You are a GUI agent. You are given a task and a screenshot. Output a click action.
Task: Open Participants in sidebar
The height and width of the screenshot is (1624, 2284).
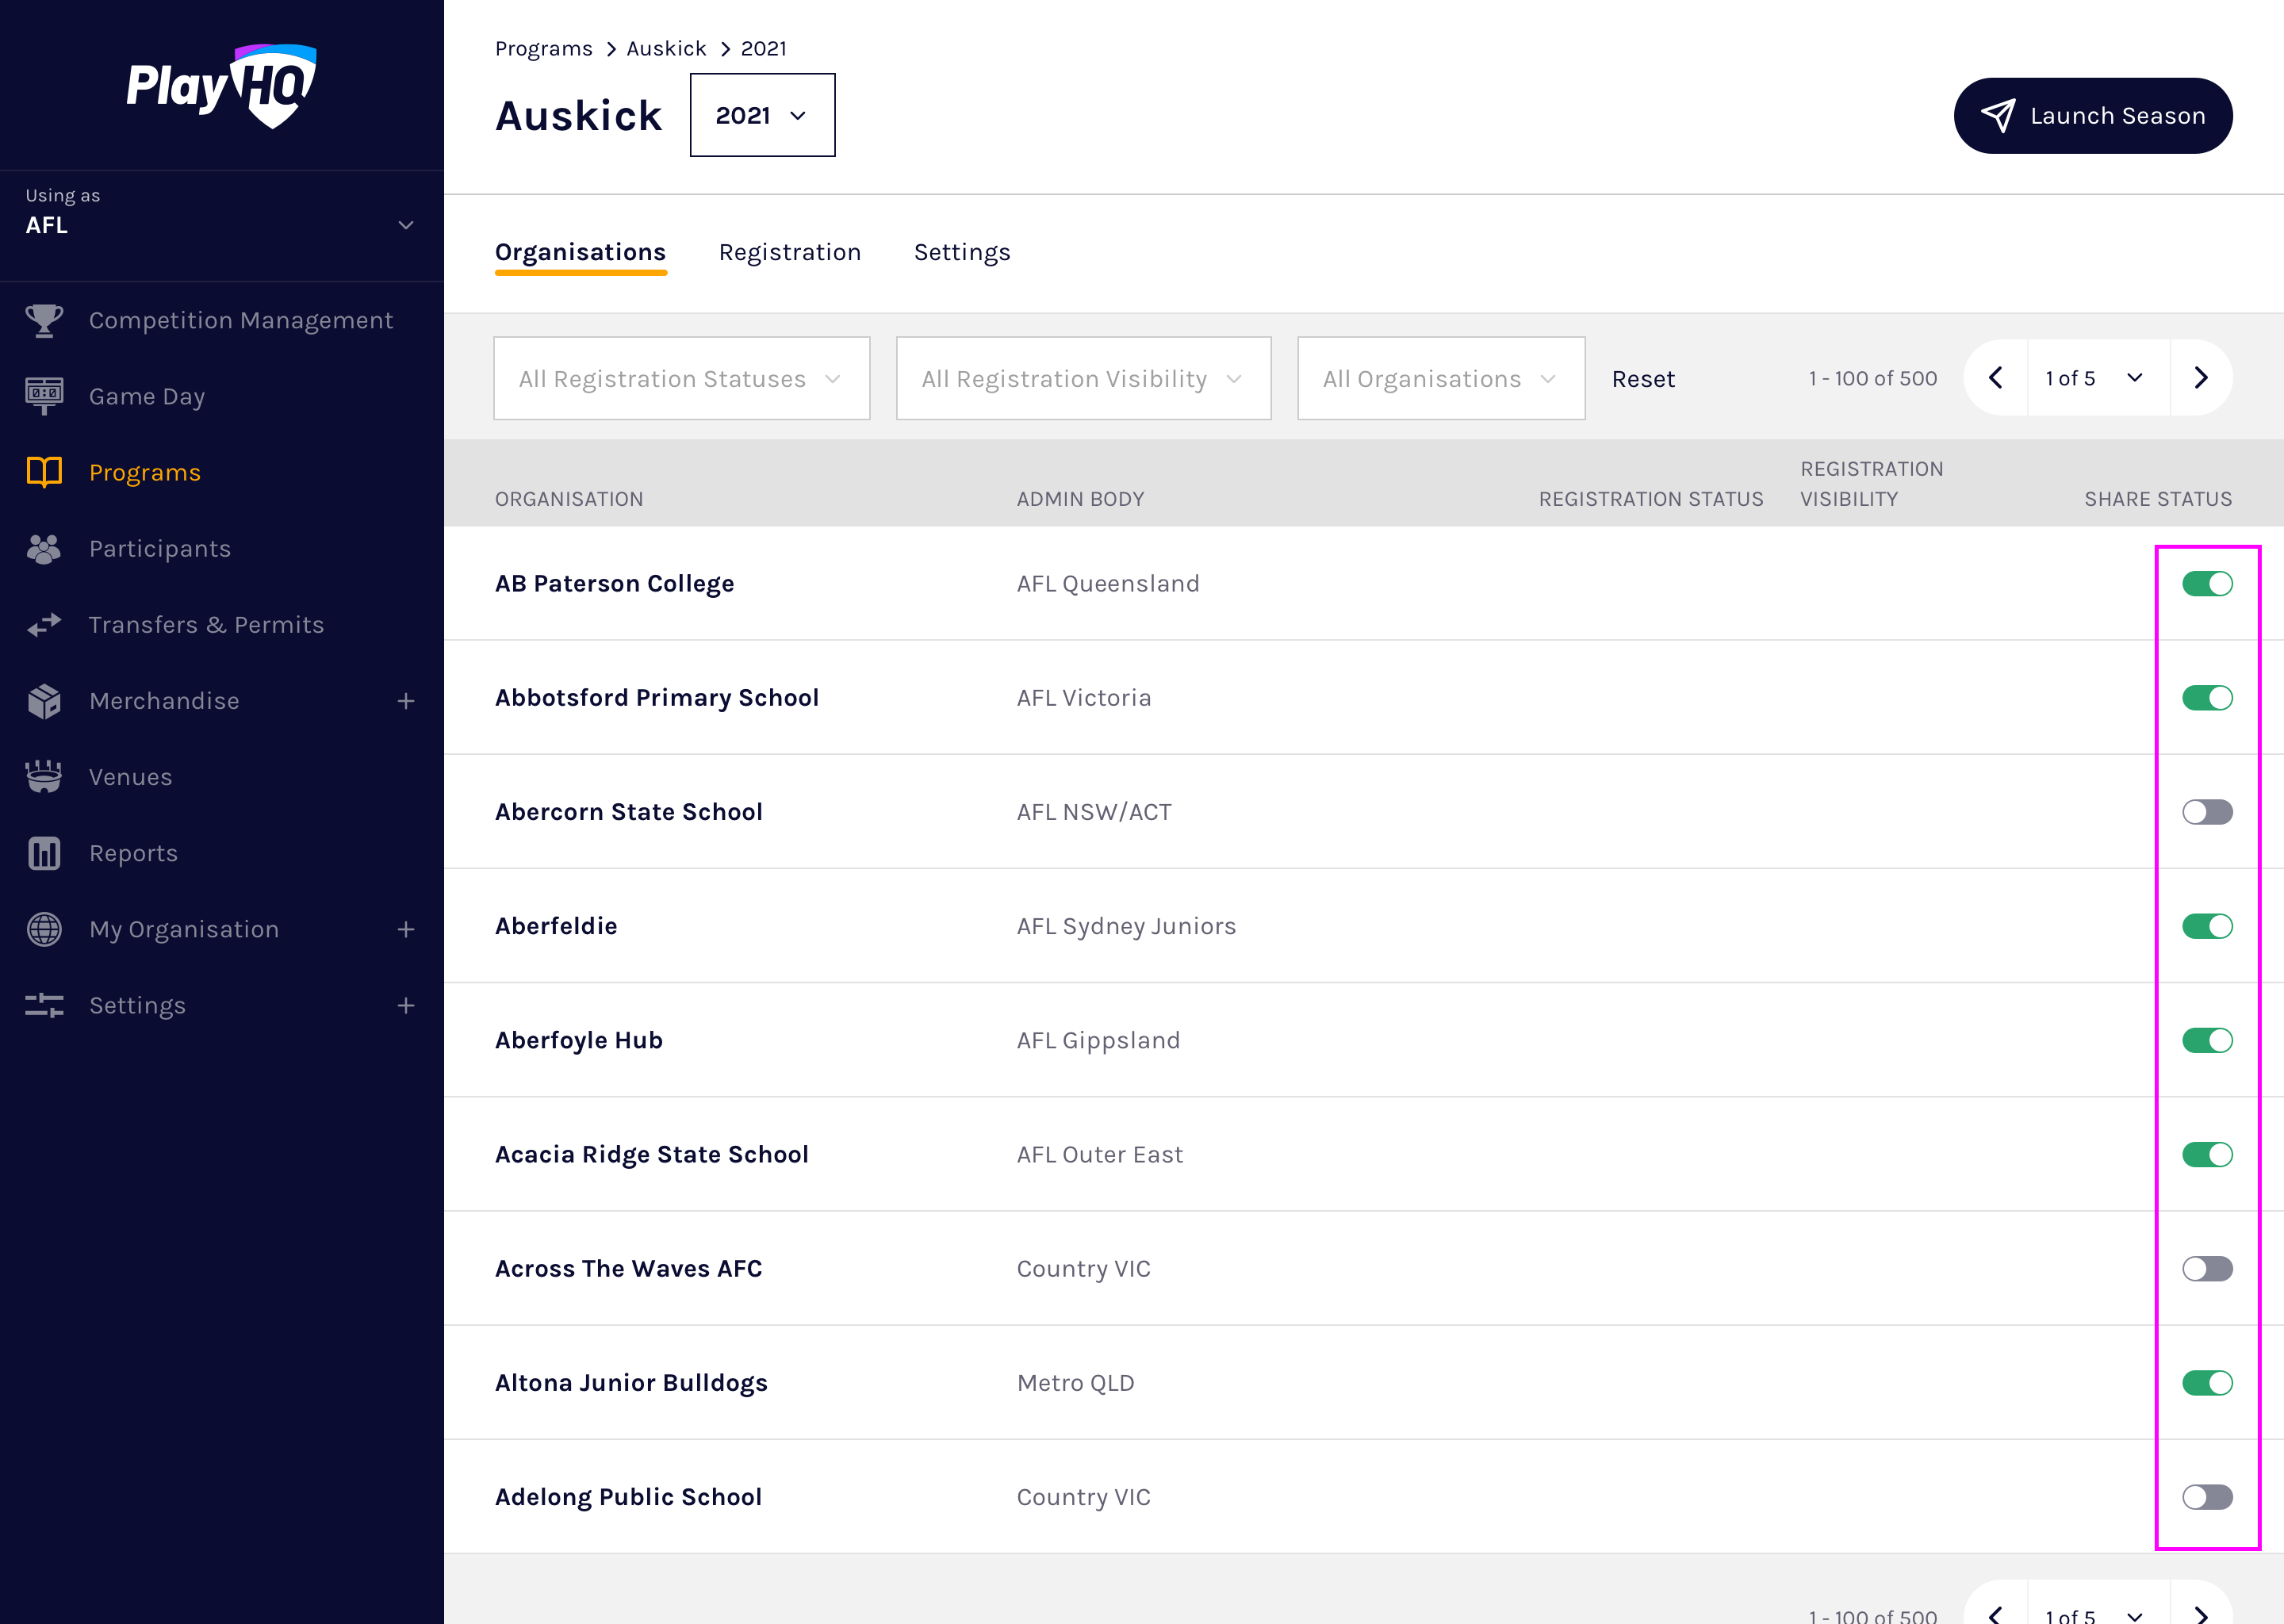coord(221,548)
